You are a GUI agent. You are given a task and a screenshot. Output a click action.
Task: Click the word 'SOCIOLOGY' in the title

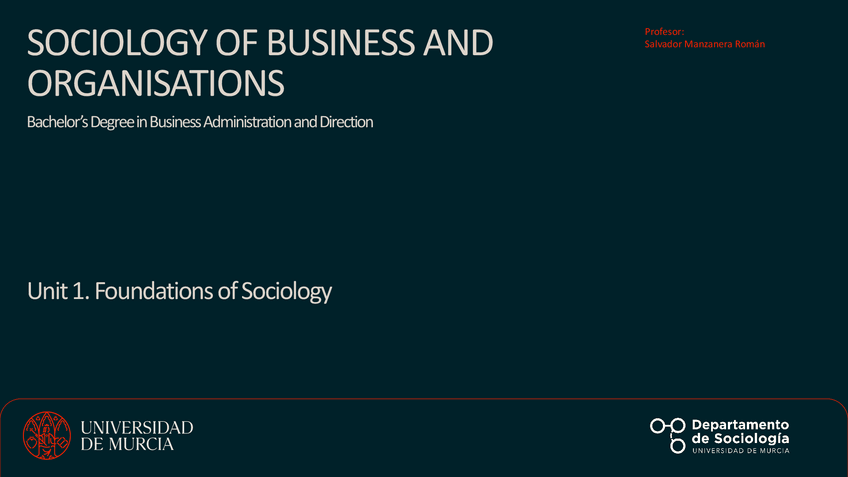[x=109, y=44]
